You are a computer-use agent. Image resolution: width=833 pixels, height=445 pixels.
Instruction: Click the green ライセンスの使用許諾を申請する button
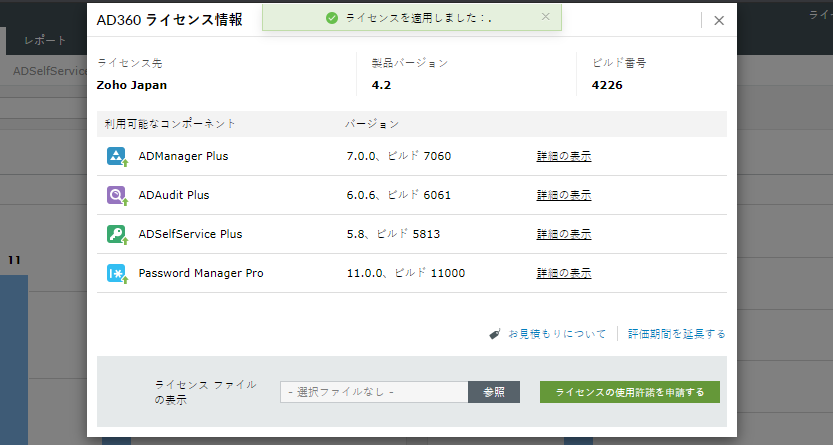click(630, 392)
